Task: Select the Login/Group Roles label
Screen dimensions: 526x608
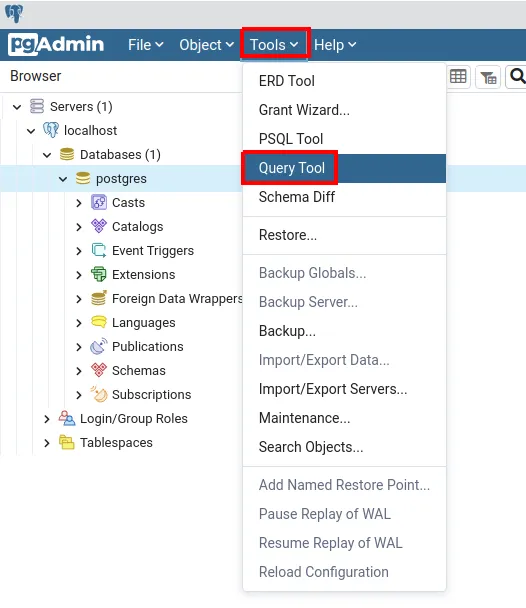Action: pos(134,419)
